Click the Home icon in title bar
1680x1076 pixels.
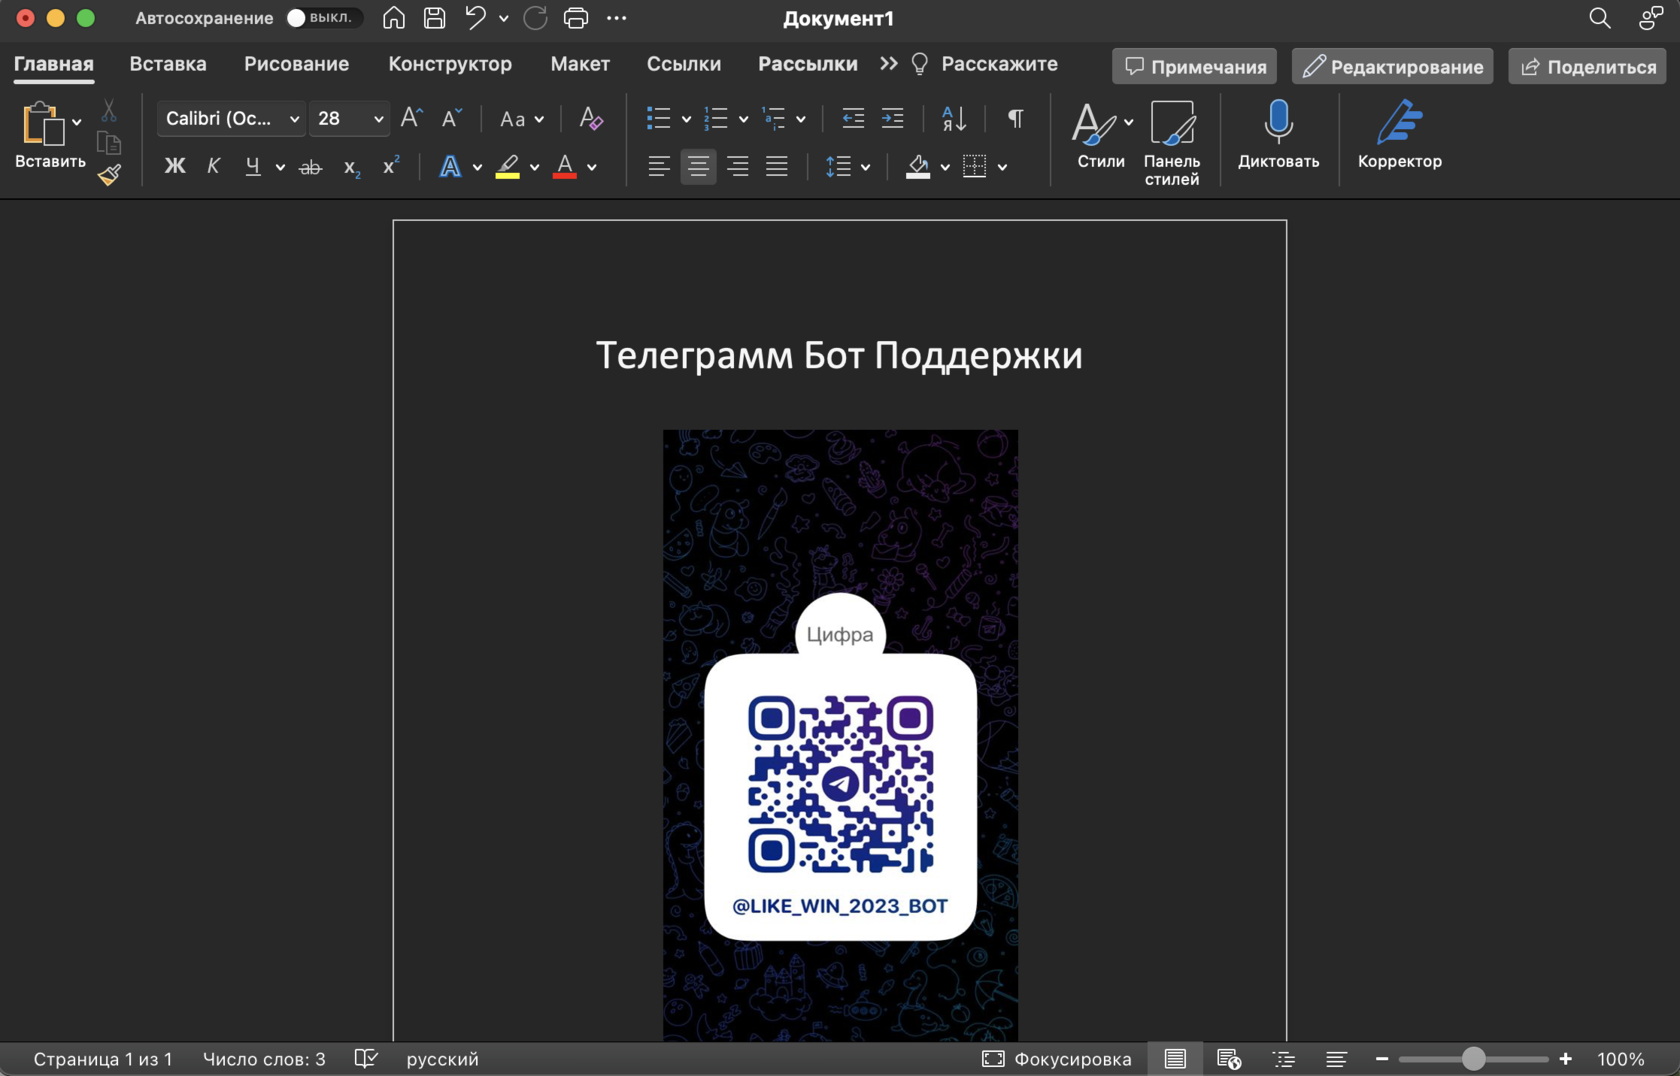tap(394, 18)
